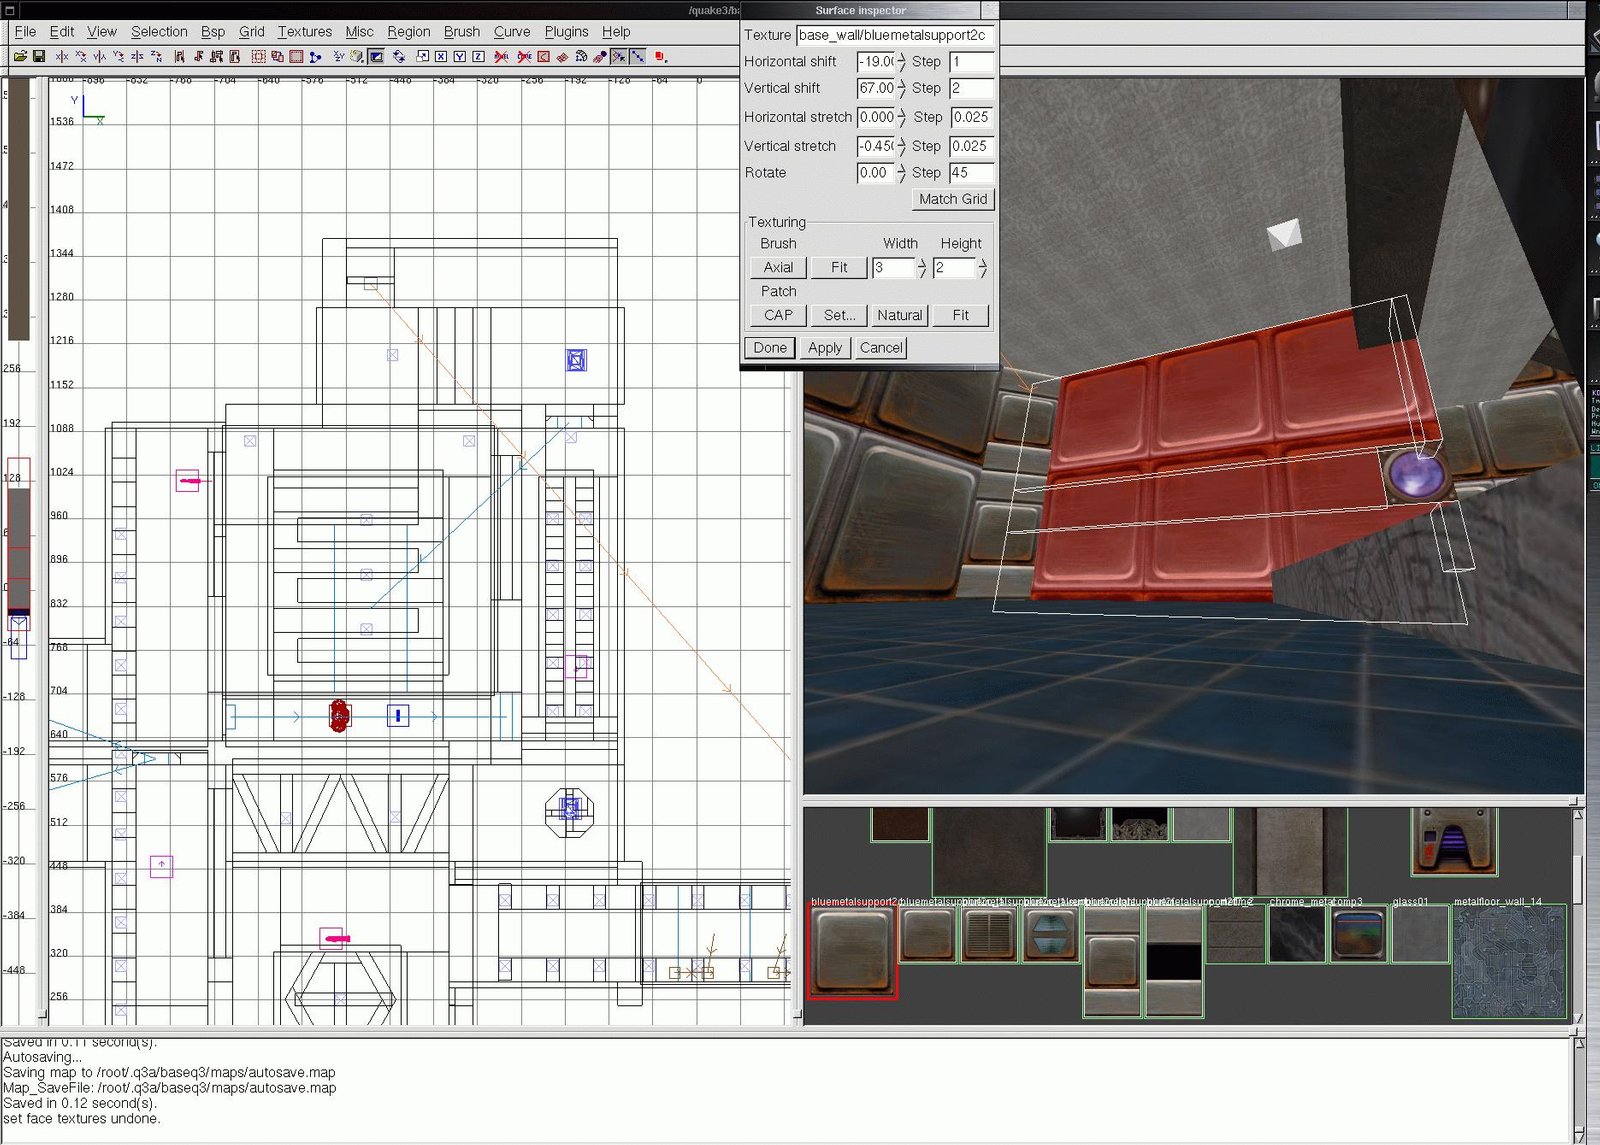The image size is (1600, 1145).
Task: Toggle the pressed crossed-lines toolbar button
Action: click(x=618, y=56)
